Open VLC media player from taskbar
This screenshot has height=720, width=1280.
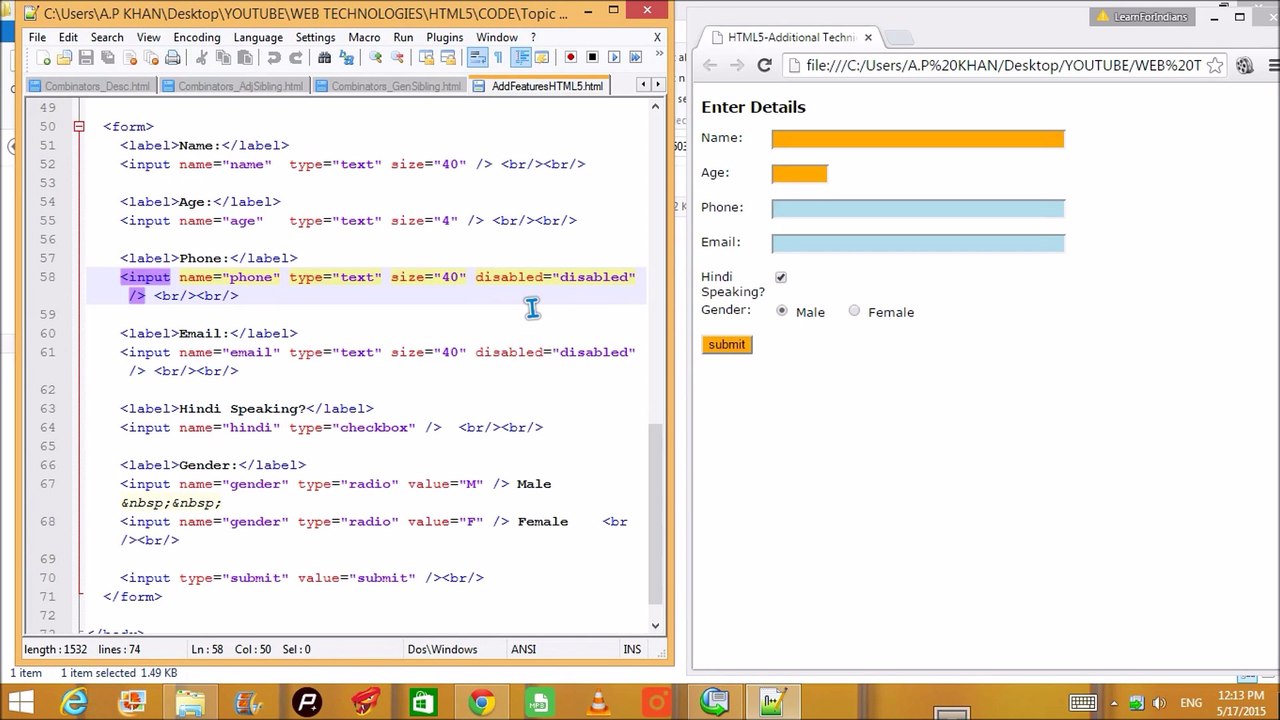[x=598, y=703]
